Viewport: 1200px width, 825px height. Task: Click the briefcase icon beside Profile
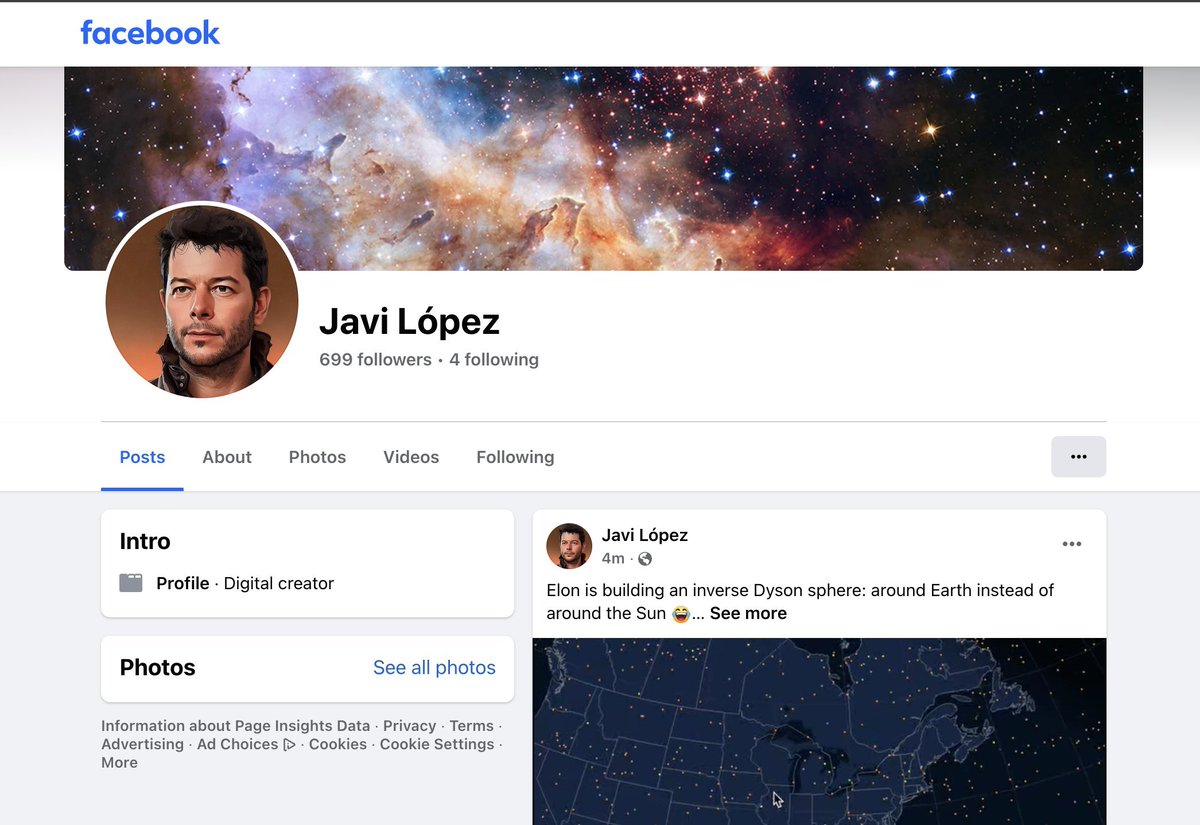click(131, 581)
